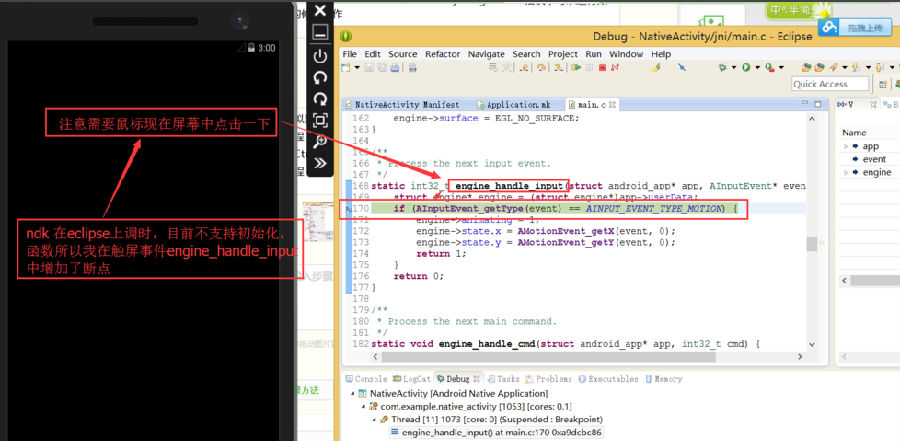Rotate the emulator using the first rotate icon

[x=320, y=77]
